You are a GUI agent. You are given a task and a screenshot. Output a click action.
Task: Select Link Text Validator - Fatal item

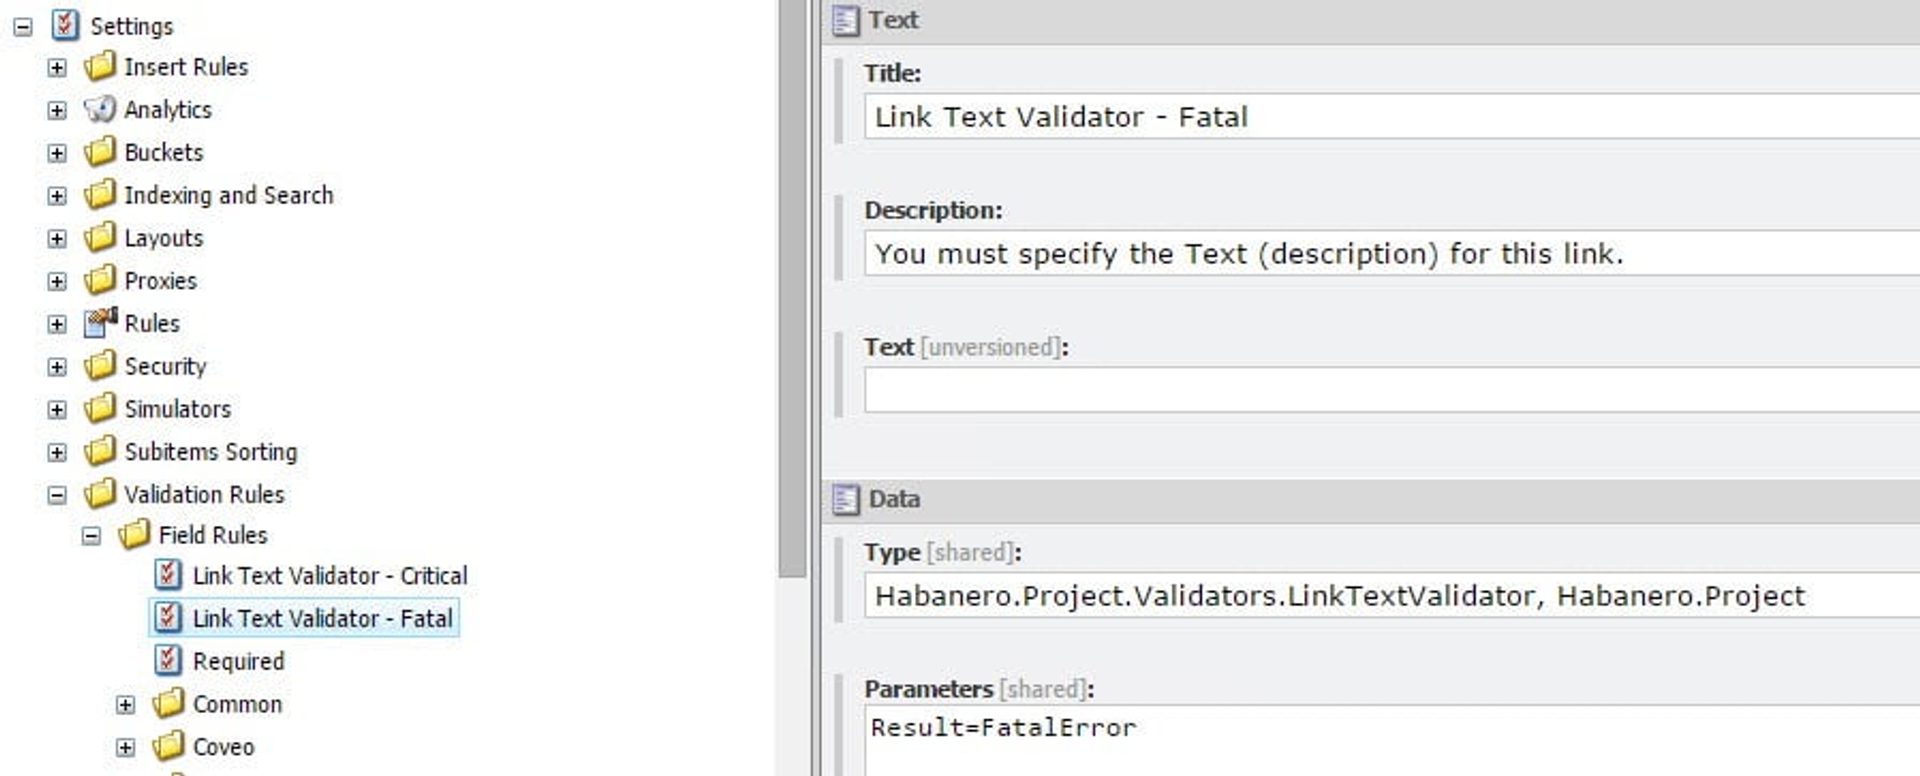pyautogui.click(x=322, y=618)
